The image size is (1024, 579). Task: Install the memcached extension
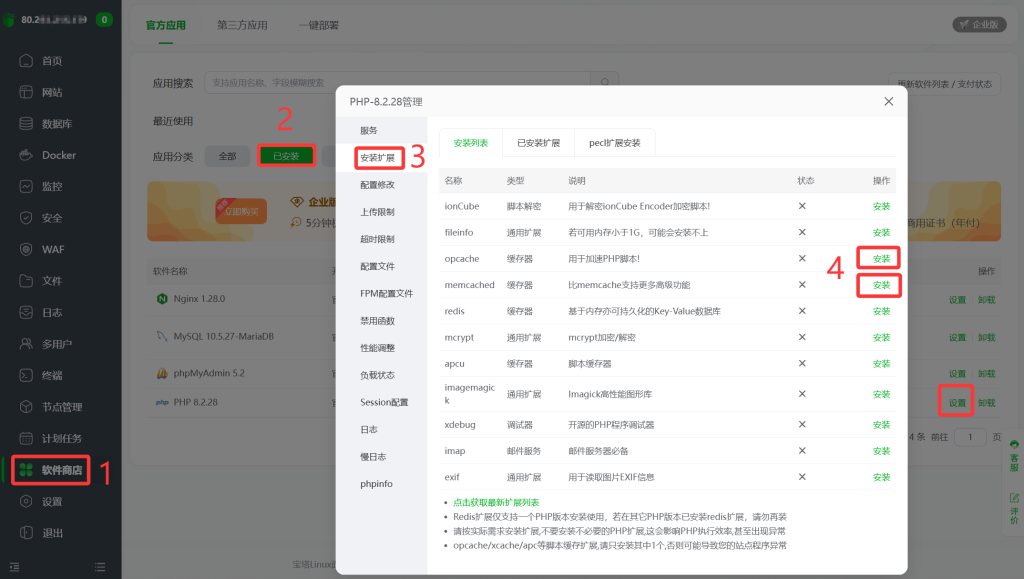pos(879,285)
